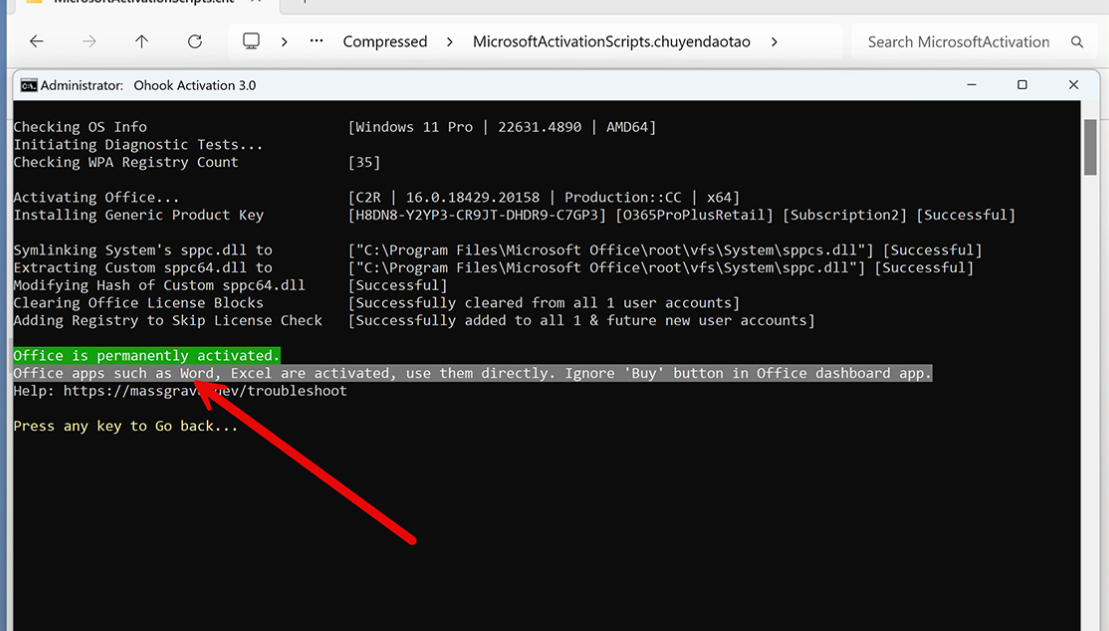Select the MicrosoftActivationScripts.chuyendaotao breadcrumb
Image resolution: width=1109 pixels, height=631 pixels.
click(611, 42)
